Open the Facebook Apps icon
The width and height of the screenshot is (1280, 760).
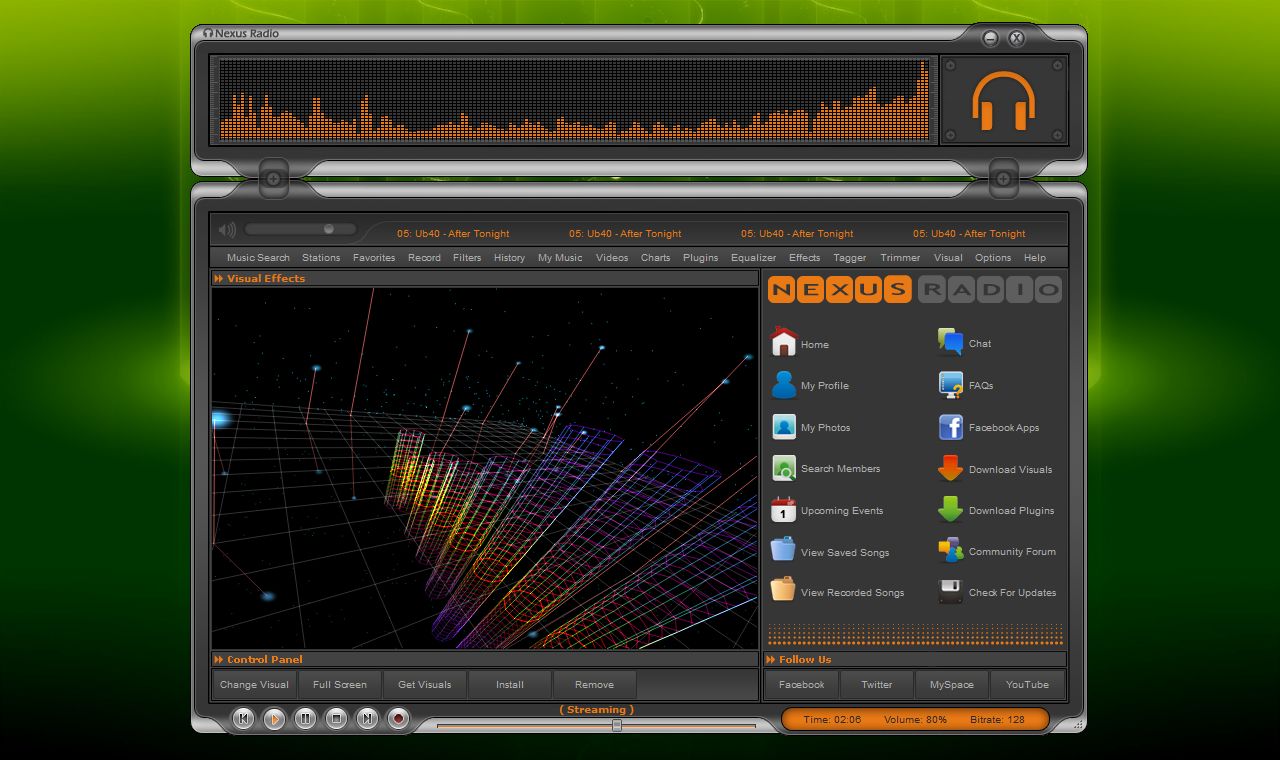951,427
